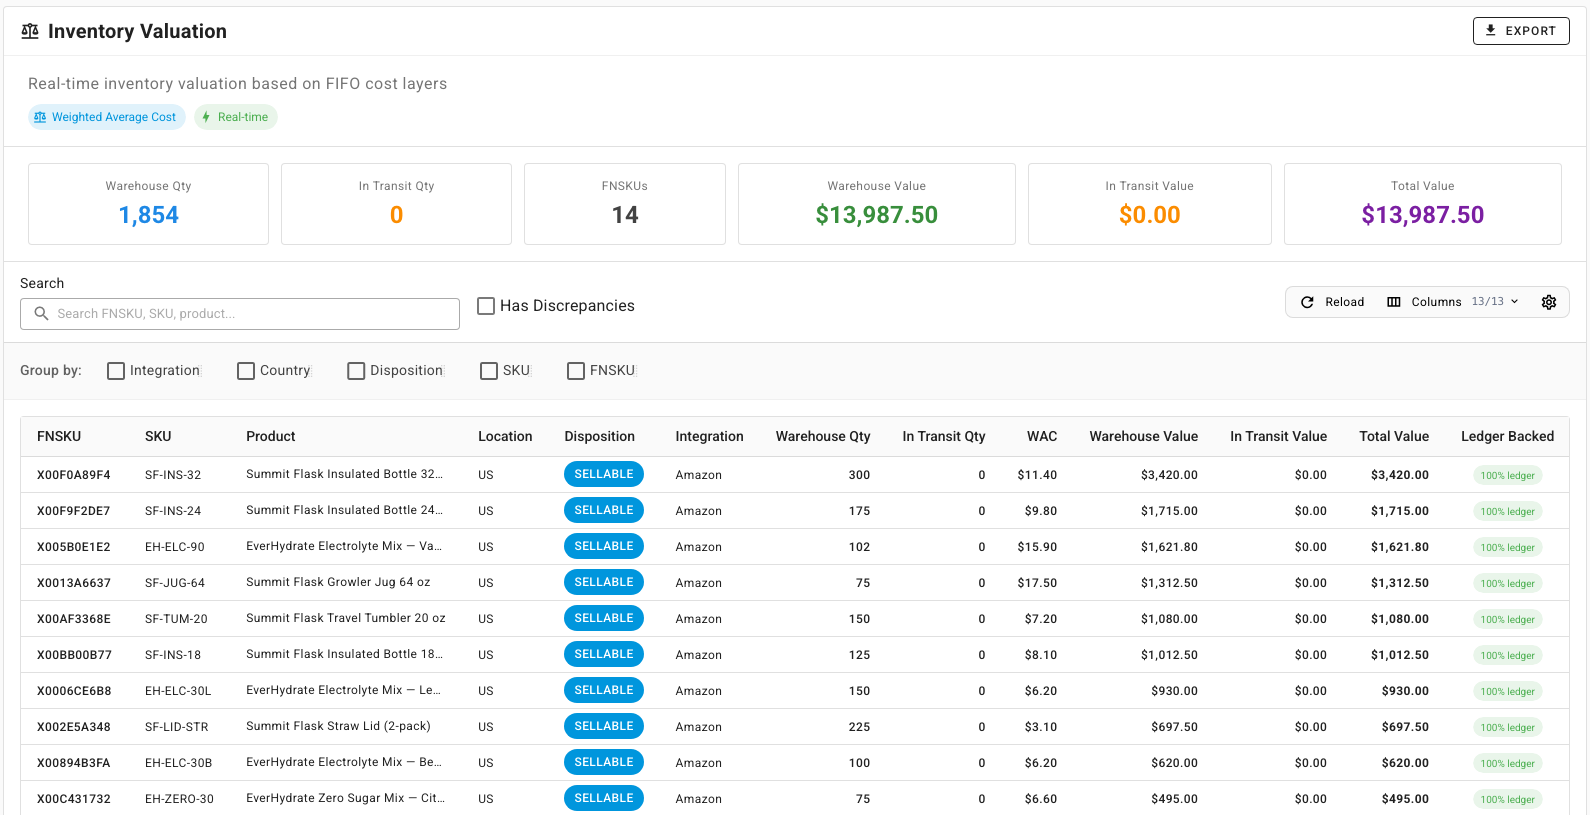Click the search magnifier icon
This screenshot has height=815, width=1590.
[x=41, y=314]
